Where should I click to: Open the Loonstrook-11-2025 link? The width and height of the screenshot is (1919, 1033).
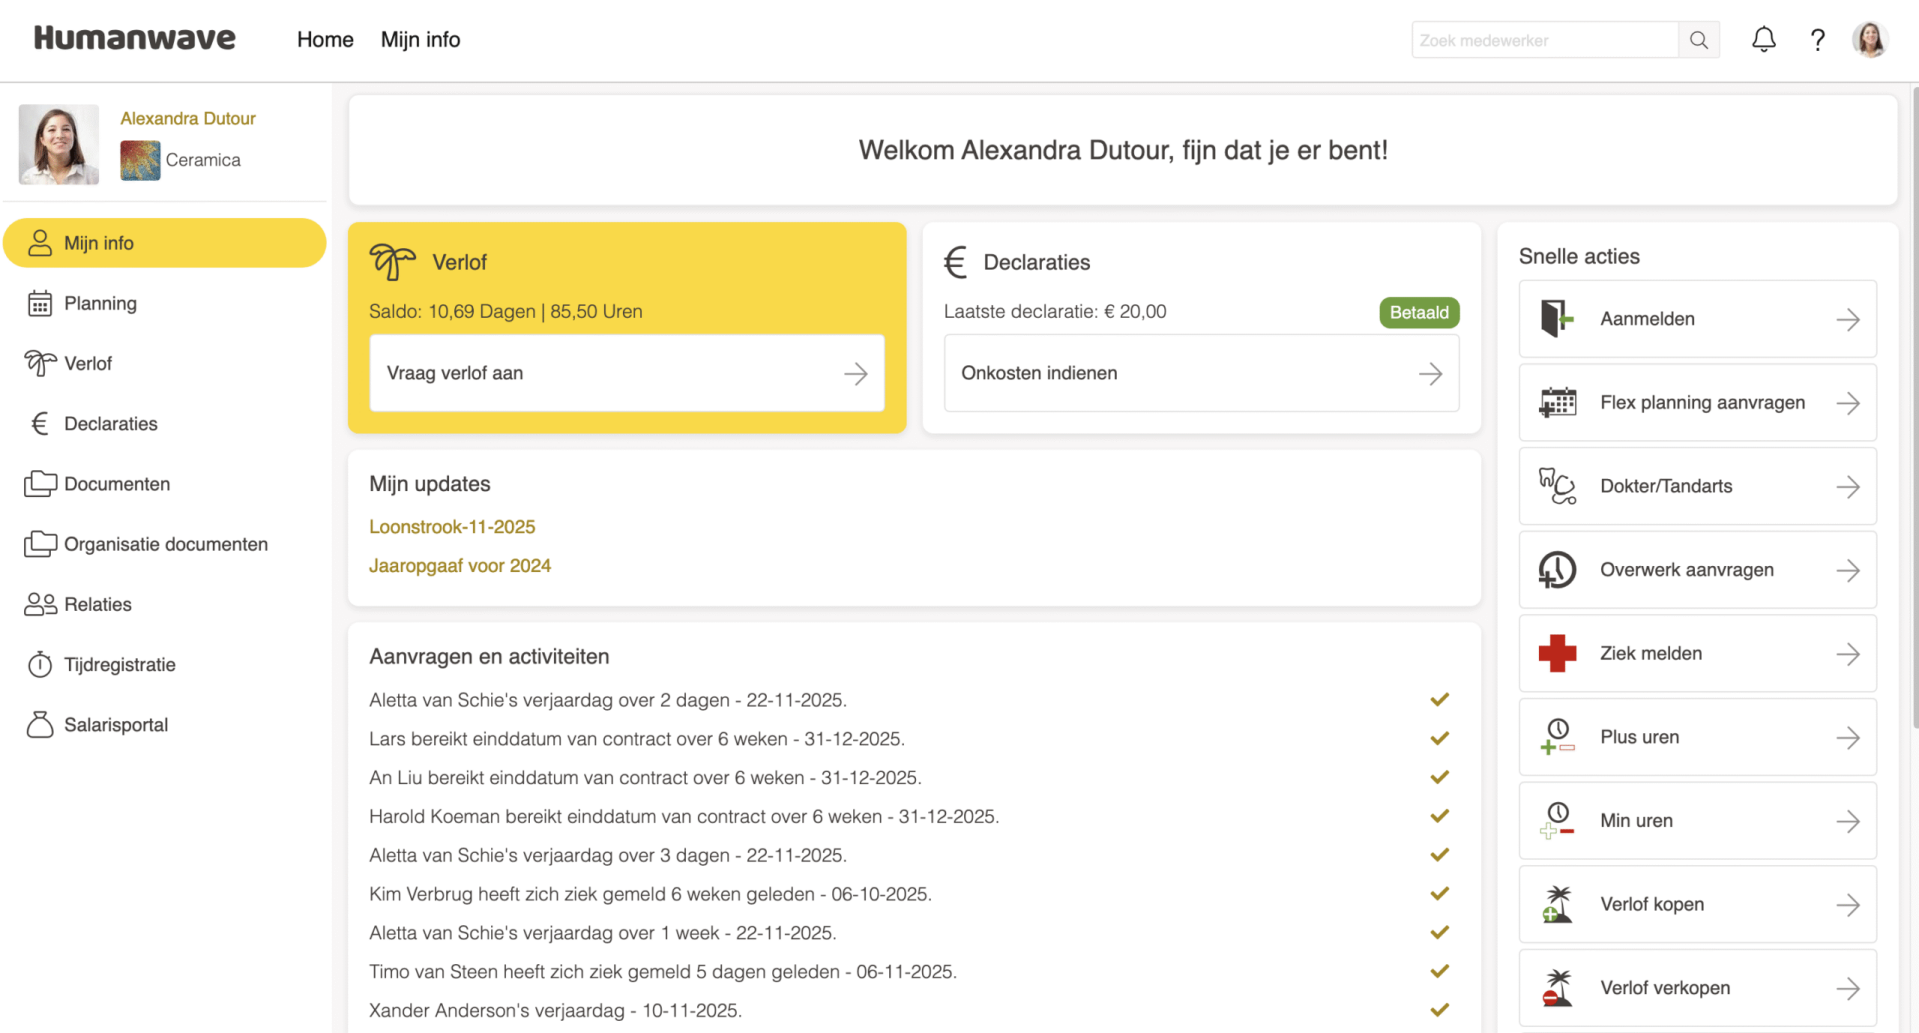452,527
